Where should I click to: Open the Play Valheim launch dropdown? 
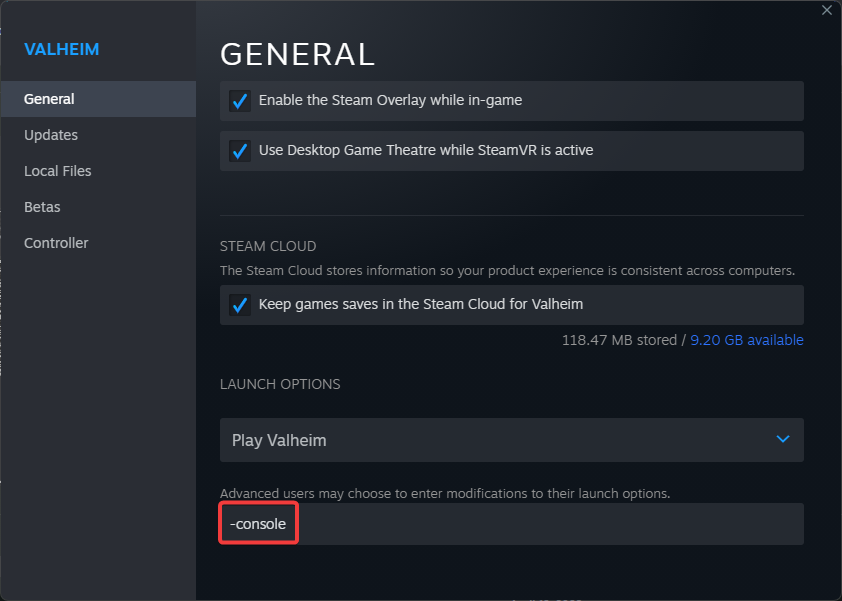(512, 440)
